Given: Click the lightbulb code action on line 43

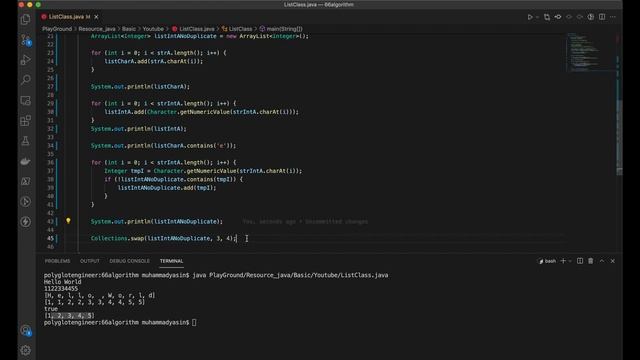Looking at the screenshot, I should [x=68, y=221].
